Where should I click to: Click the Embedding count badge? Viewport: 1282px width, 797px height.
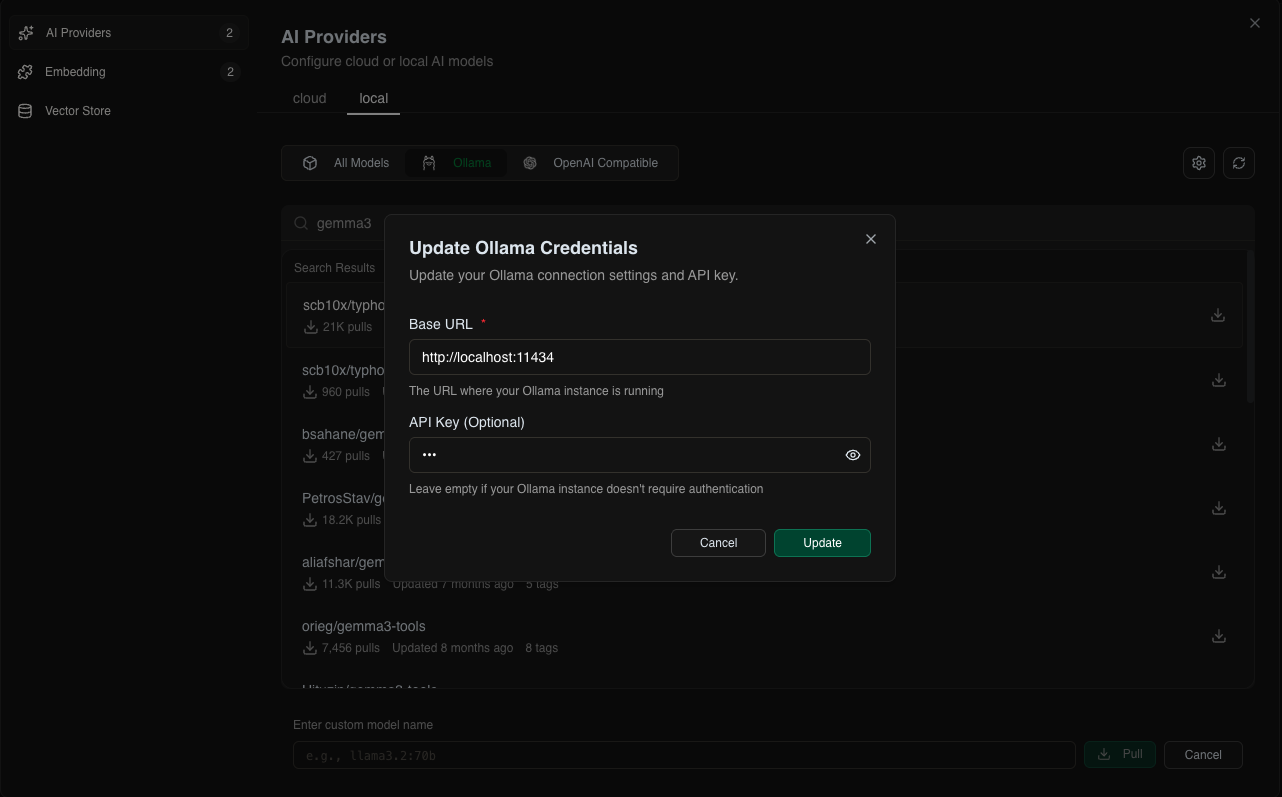point(230,72)
